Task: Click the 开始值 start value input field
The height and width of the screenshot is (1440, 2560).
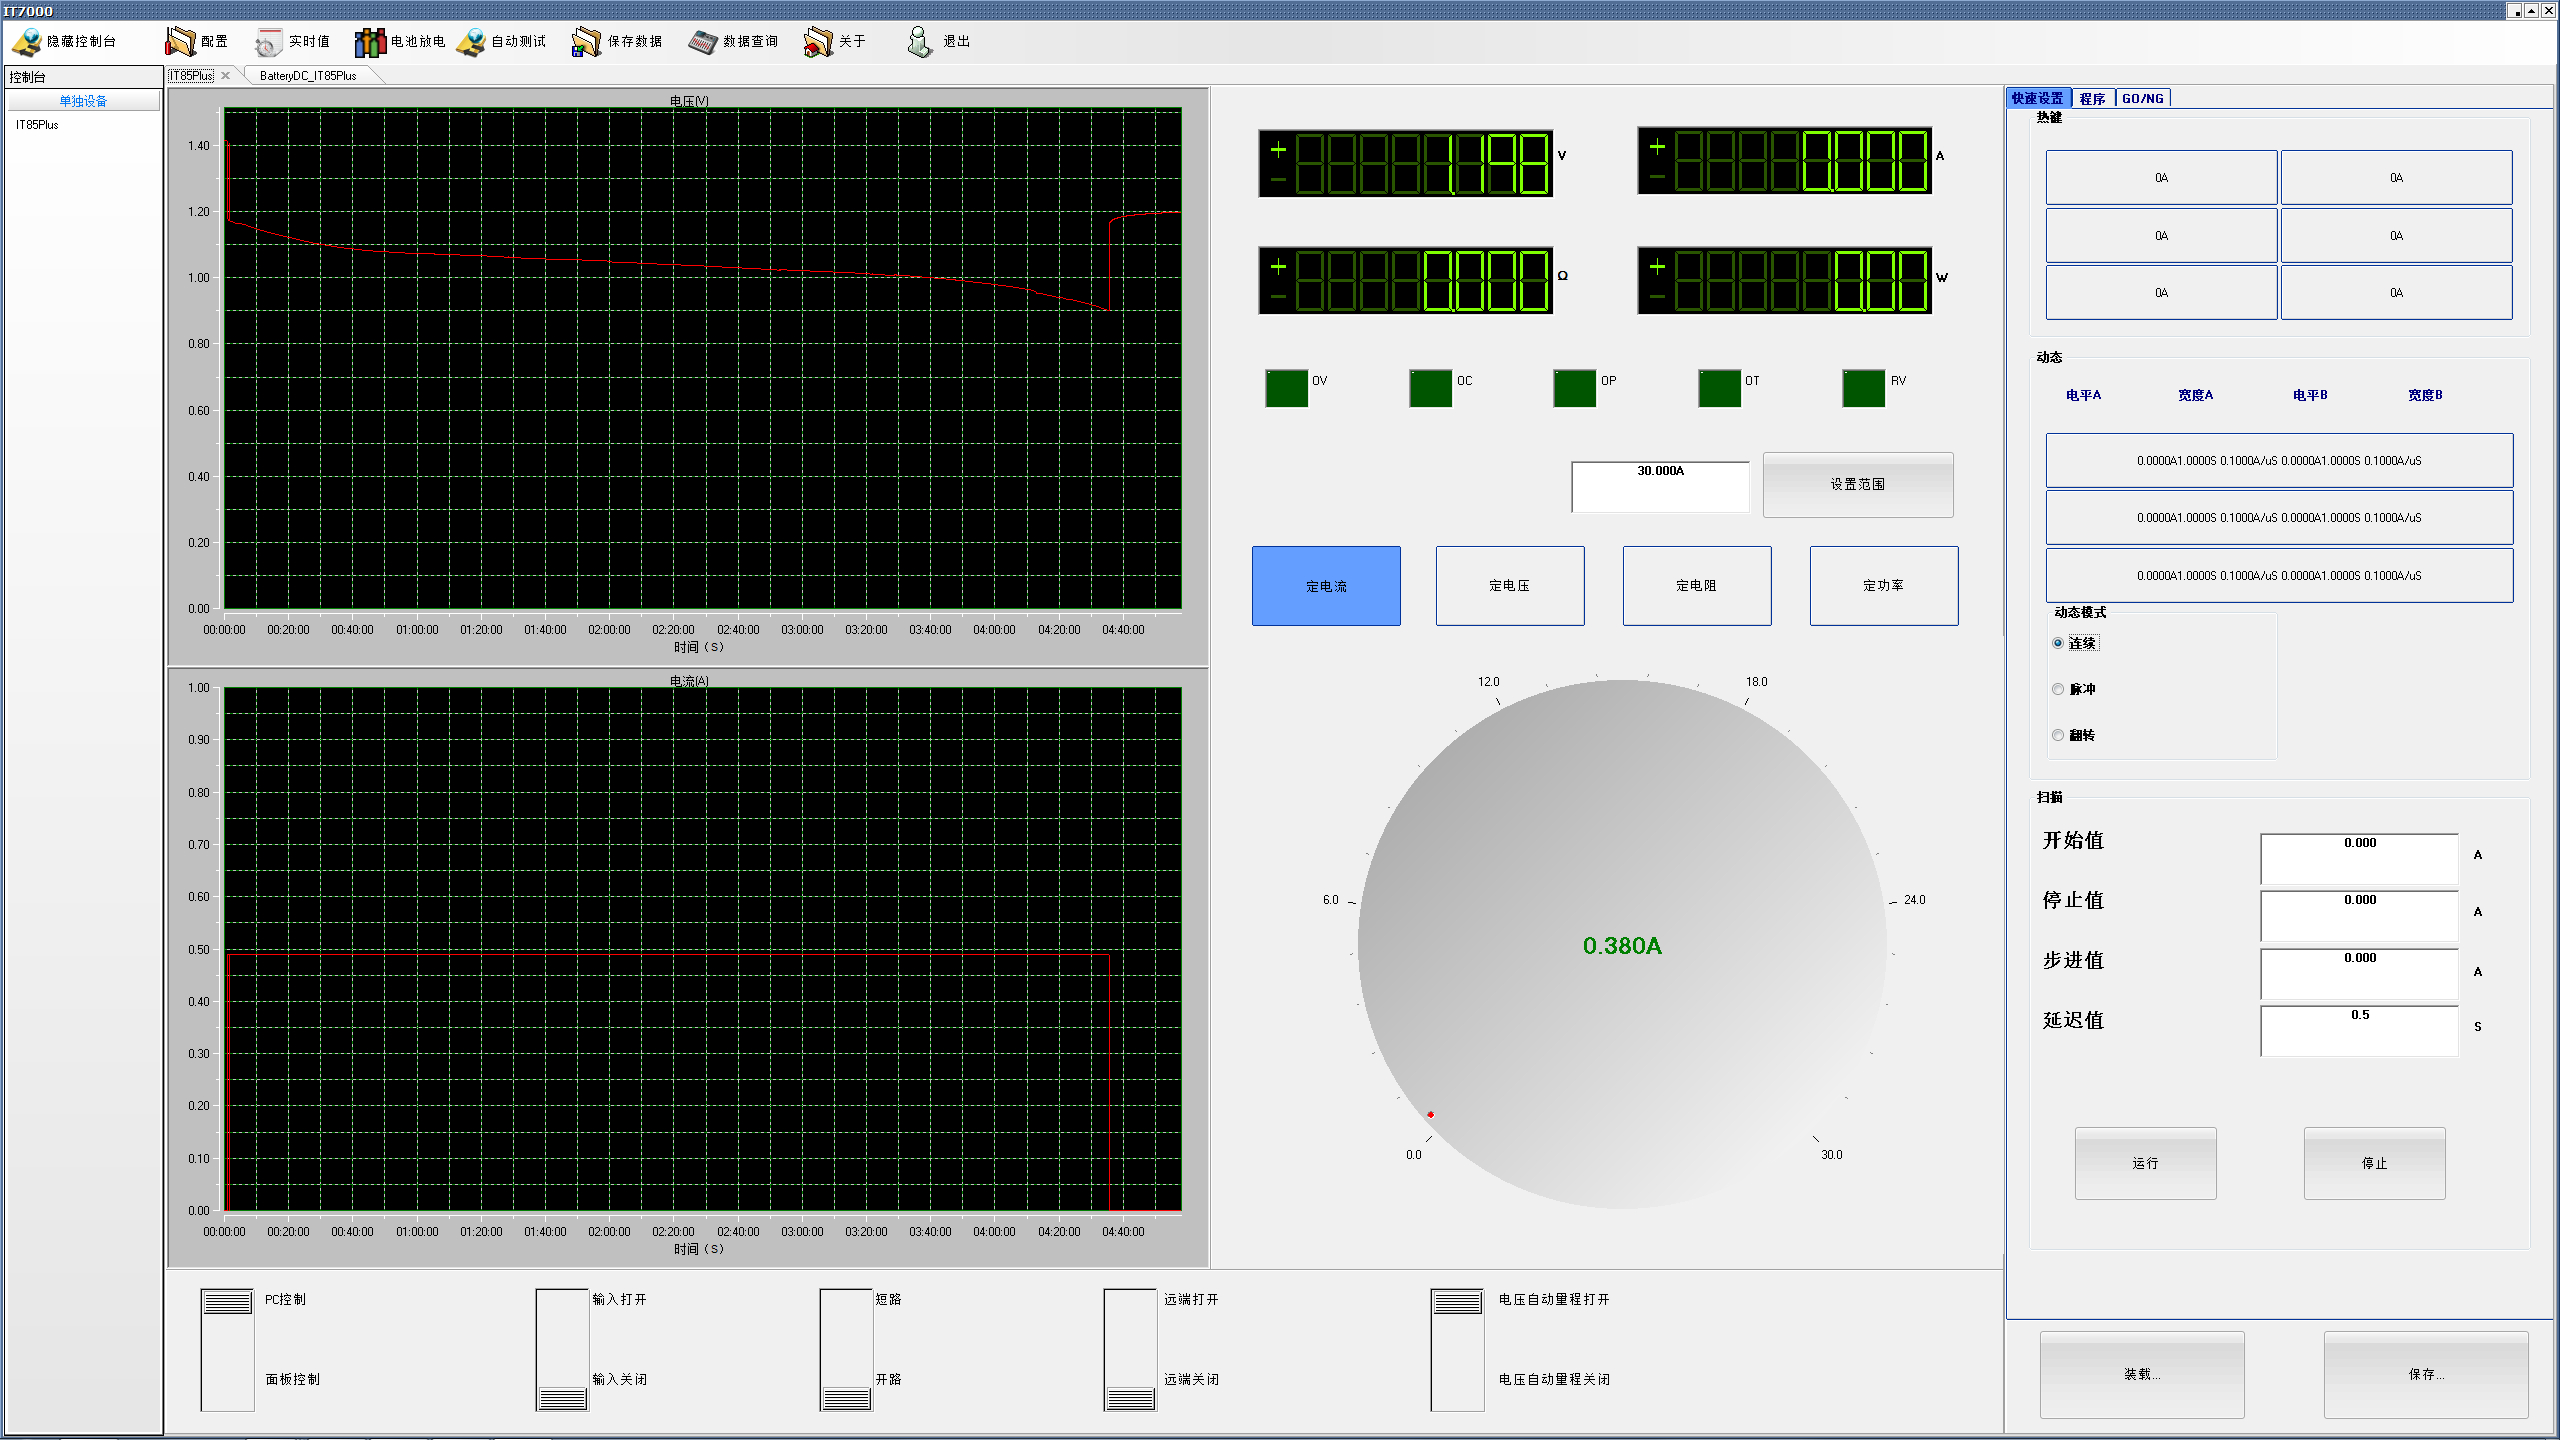Action: (x=2359, y=859)
